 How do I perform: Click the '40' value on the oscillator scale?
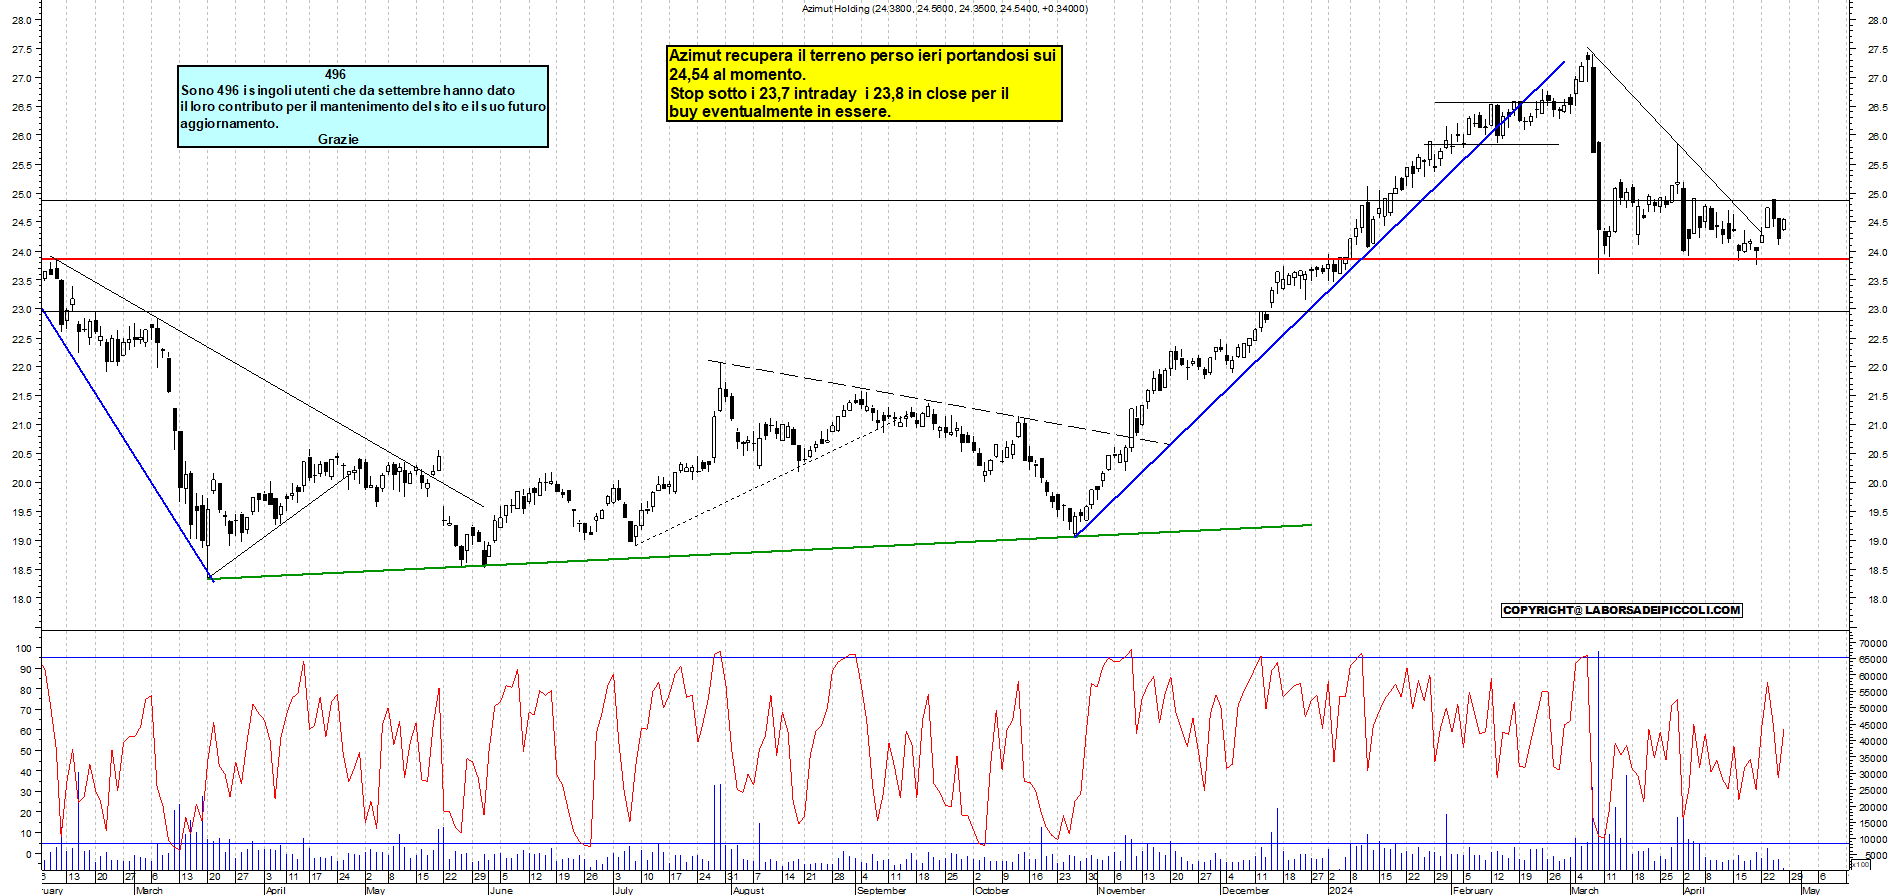coord(26,772)
